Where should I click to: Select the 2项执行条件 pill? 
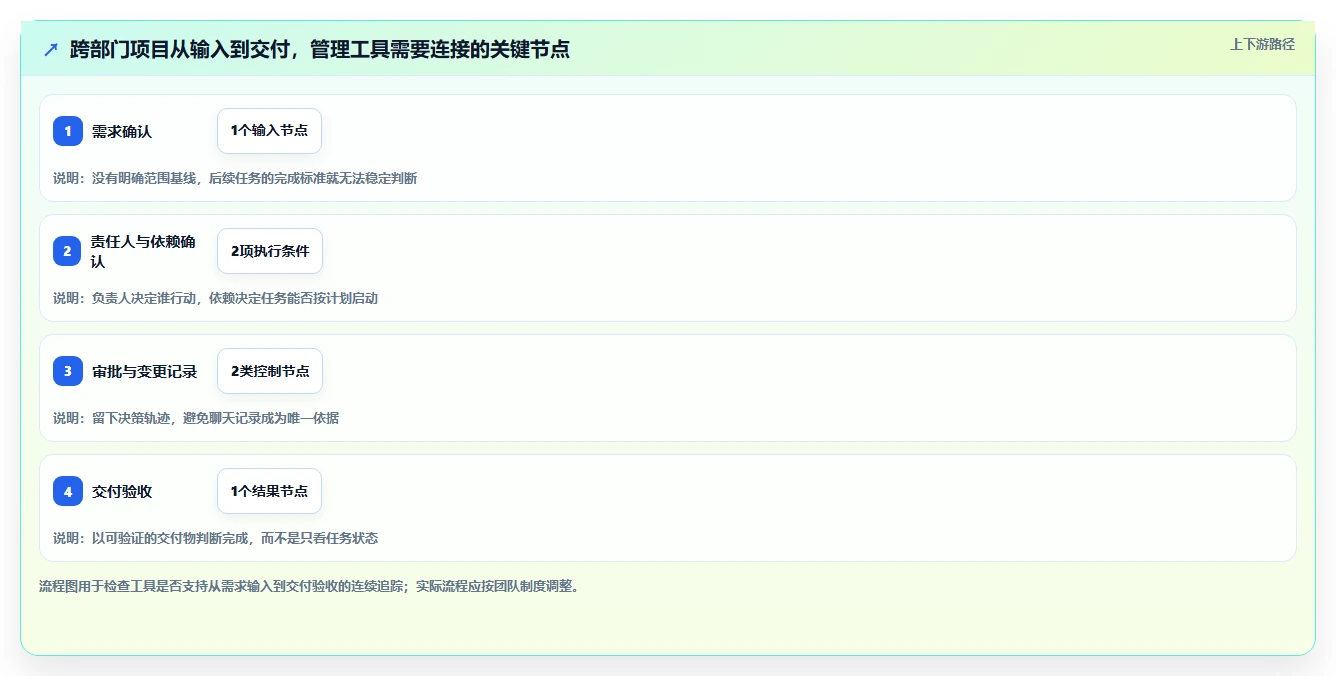coord(270,251)
